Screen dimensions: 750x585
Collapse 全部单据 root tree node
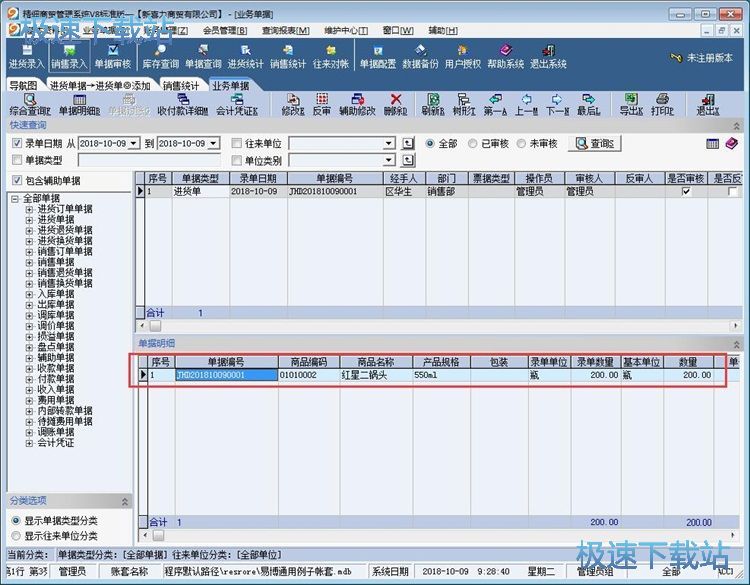tap(15, 199)
